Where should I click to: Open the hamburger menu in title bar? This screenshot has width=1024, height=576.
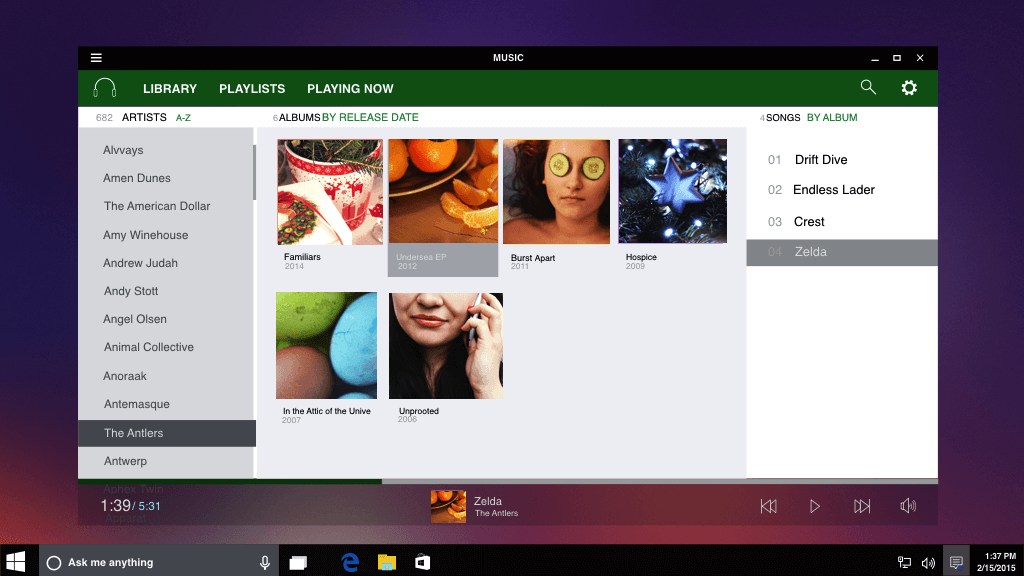click(x=96, y=58)
